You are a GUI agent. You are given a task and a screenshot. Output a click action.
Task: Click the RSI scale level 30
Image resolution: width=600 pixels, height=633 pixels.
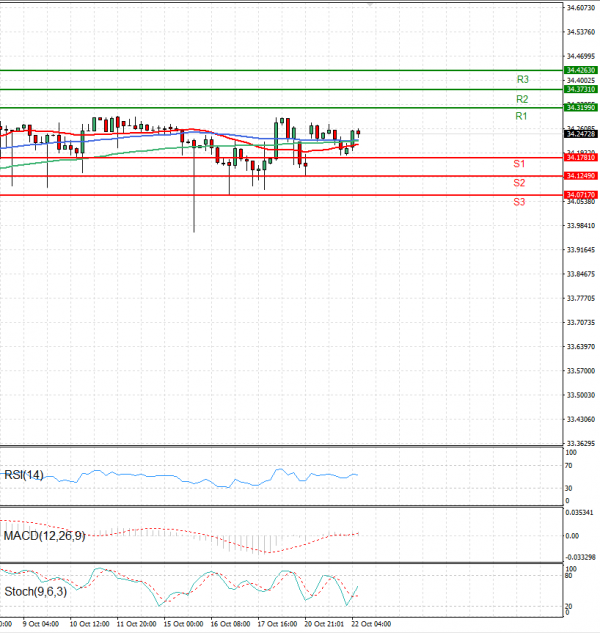pos(569,488)
